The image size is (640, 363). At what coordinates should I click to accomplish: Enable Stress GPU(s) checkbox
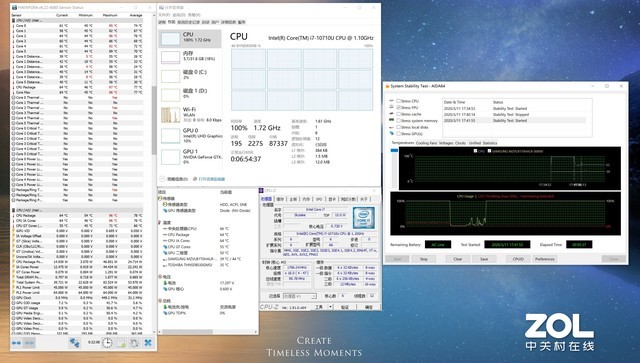(x=399, y=134)
